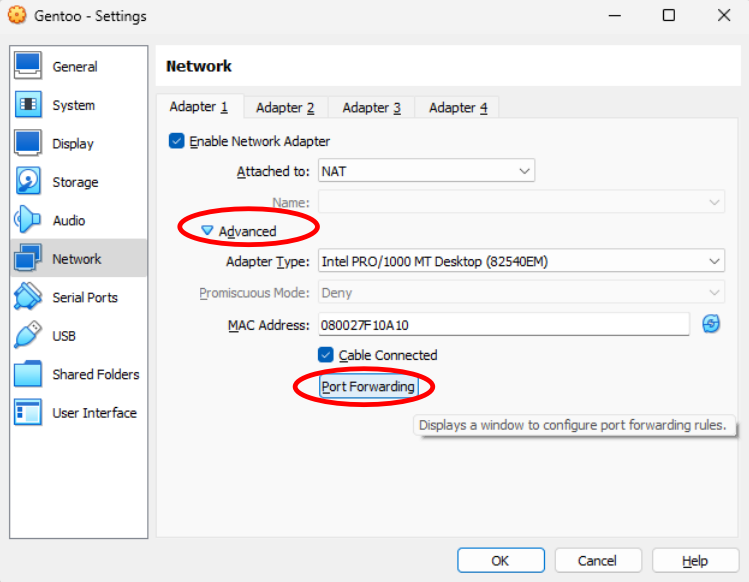Click the System chip icon
Viewport: 749px width, 582px height.
click(28, 104)
